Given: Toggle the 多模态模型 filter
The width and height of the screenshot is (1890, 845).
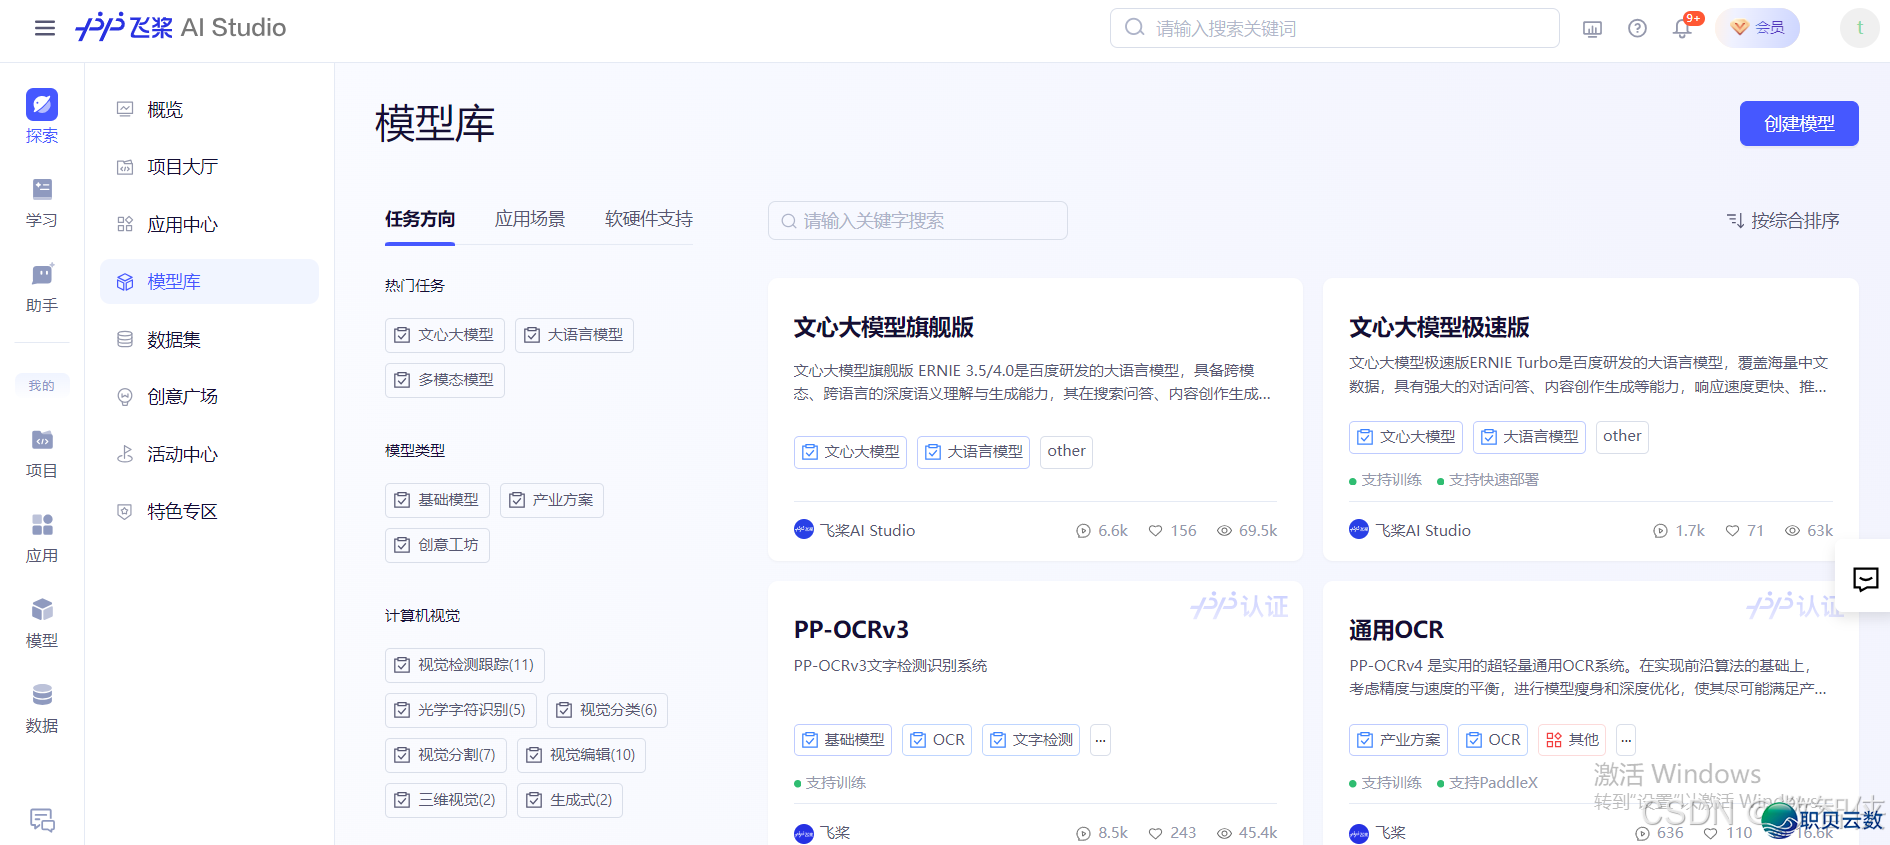Looking at the screenshot, I should [x=444, y=380].
